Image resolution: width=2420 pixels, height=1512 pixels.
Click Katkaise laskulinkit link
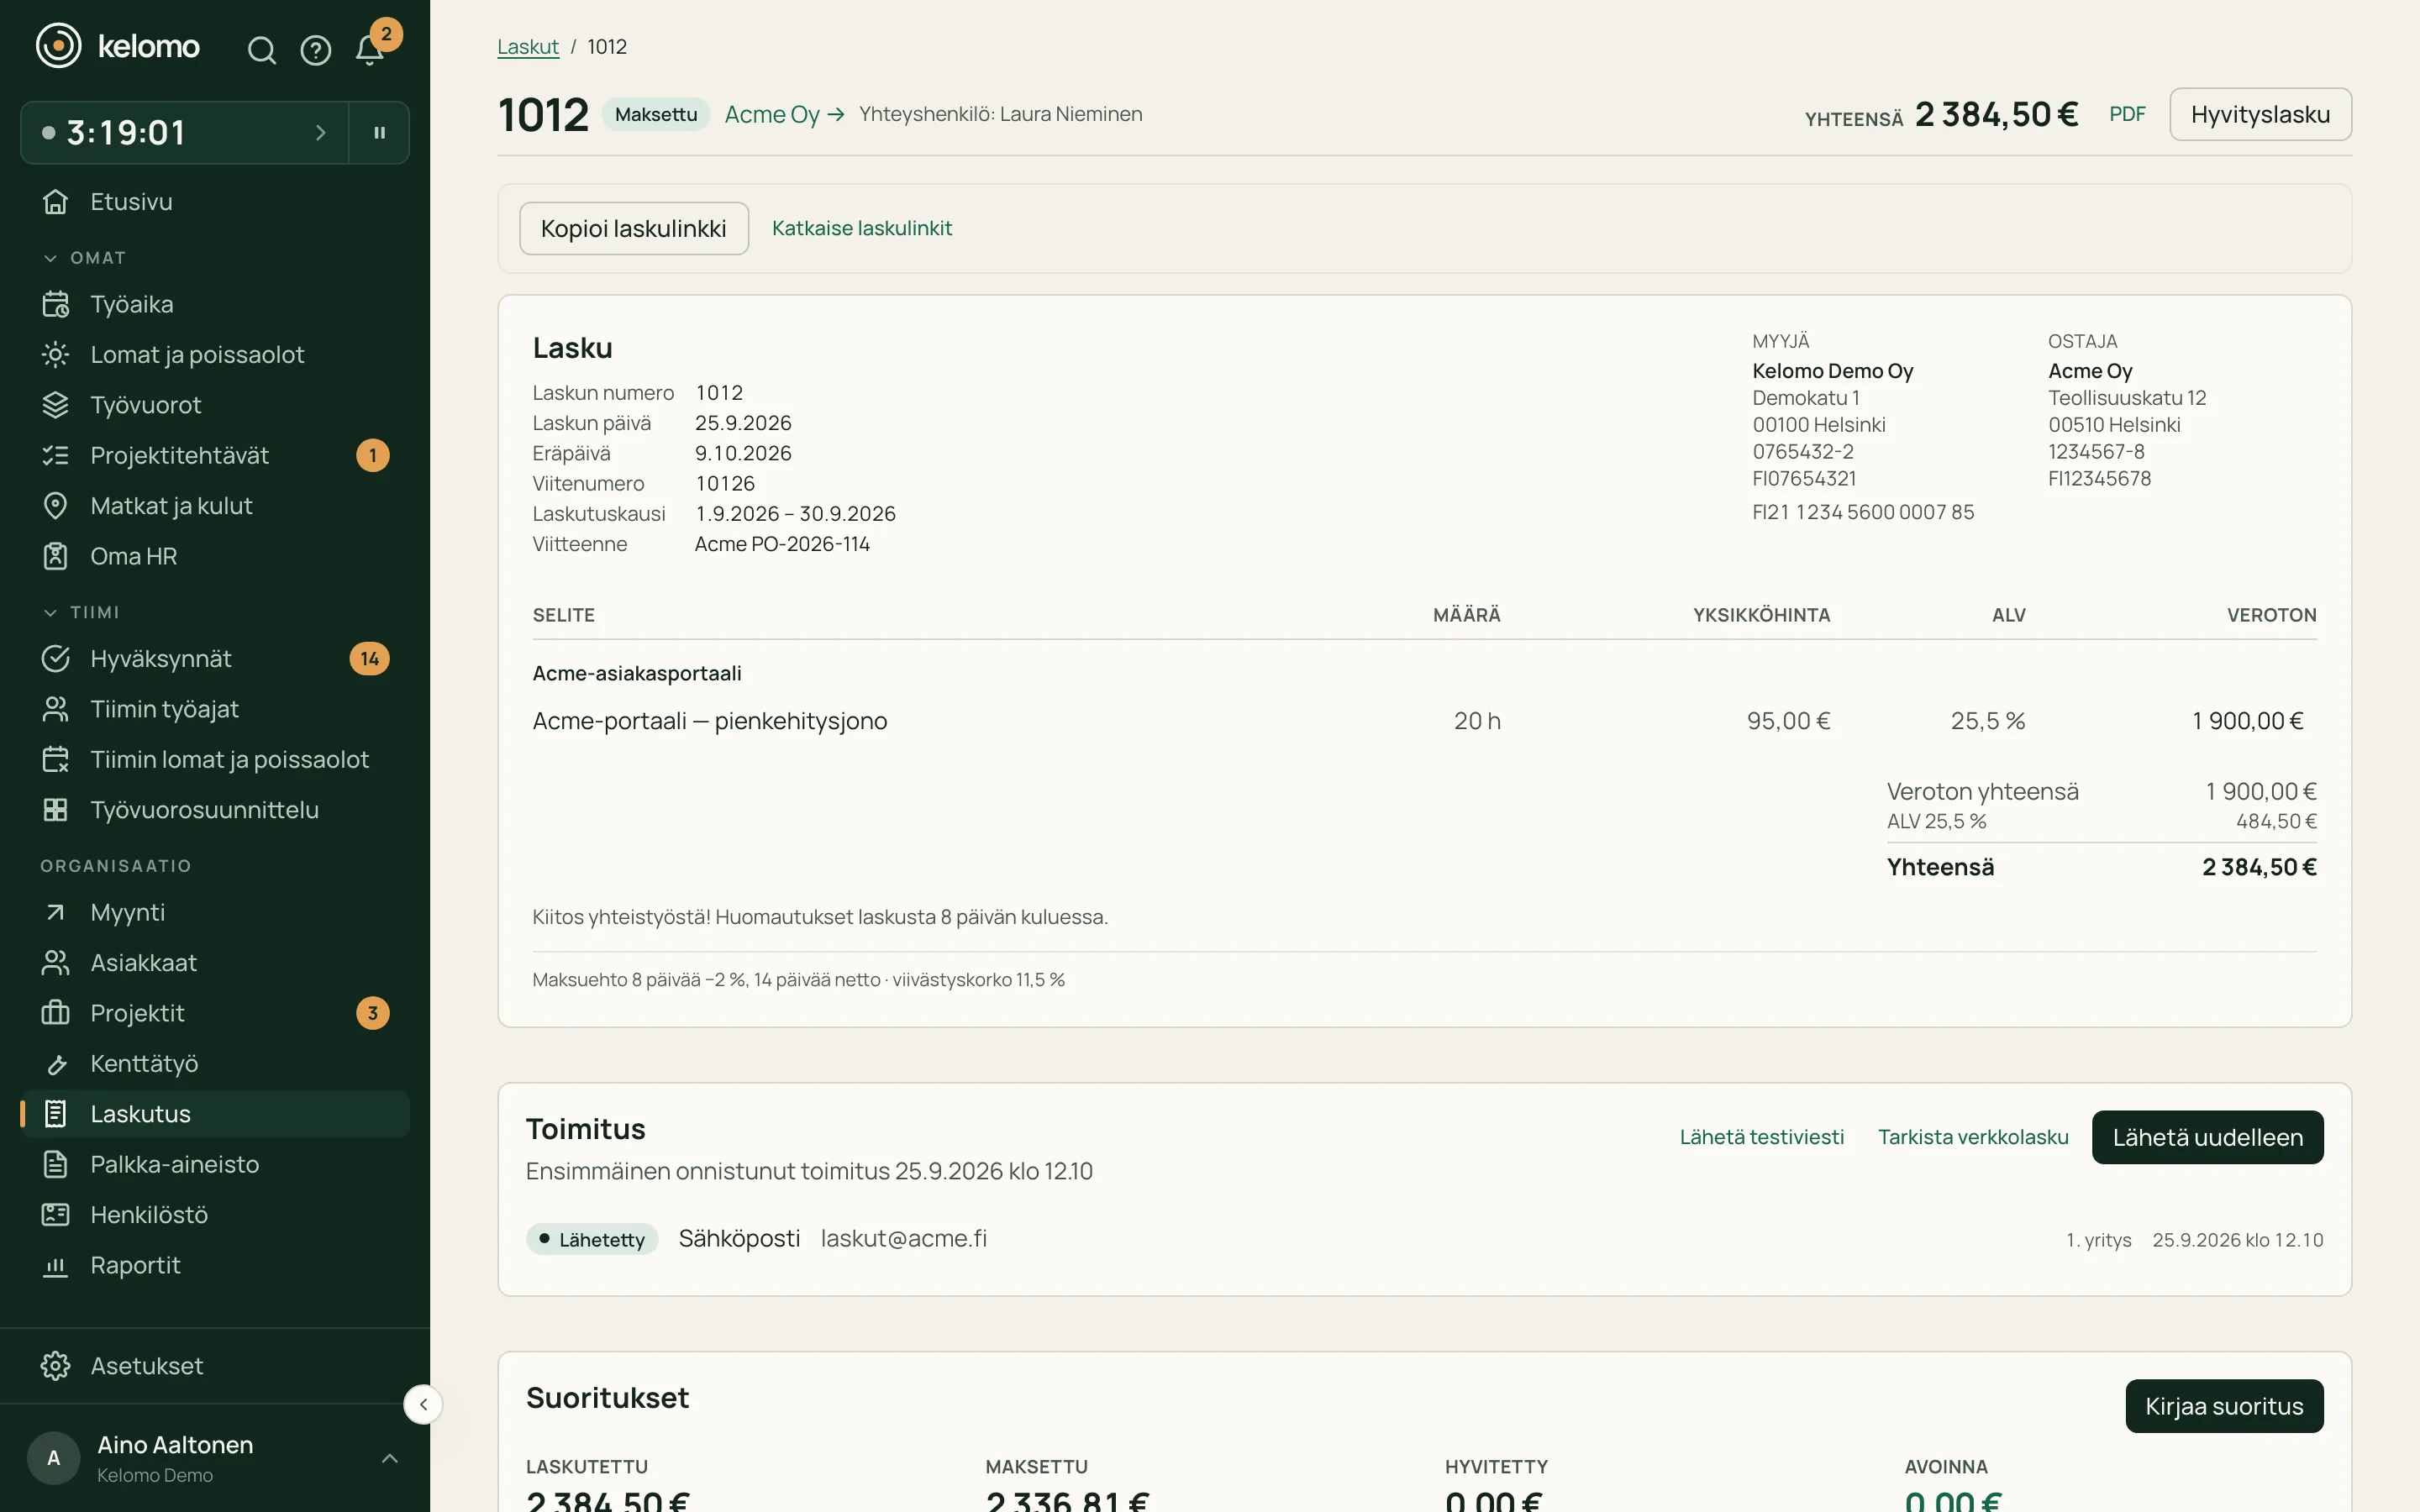(862, 228)
